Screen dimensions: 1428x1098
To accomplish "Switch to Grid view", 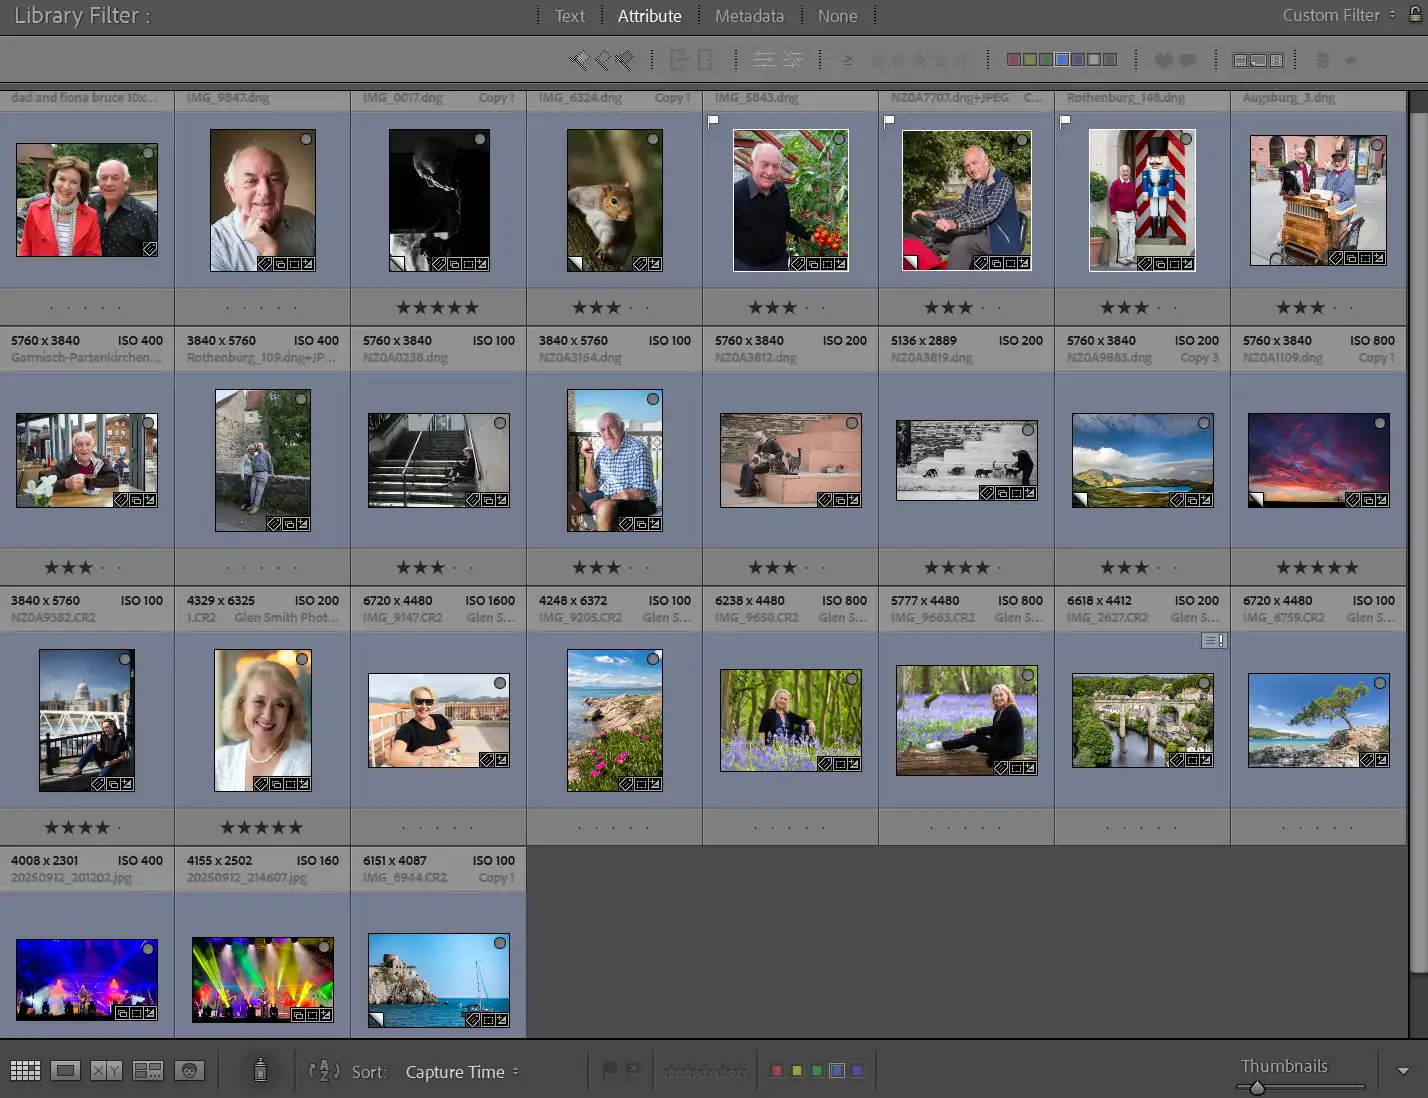I will (25, 1071).
